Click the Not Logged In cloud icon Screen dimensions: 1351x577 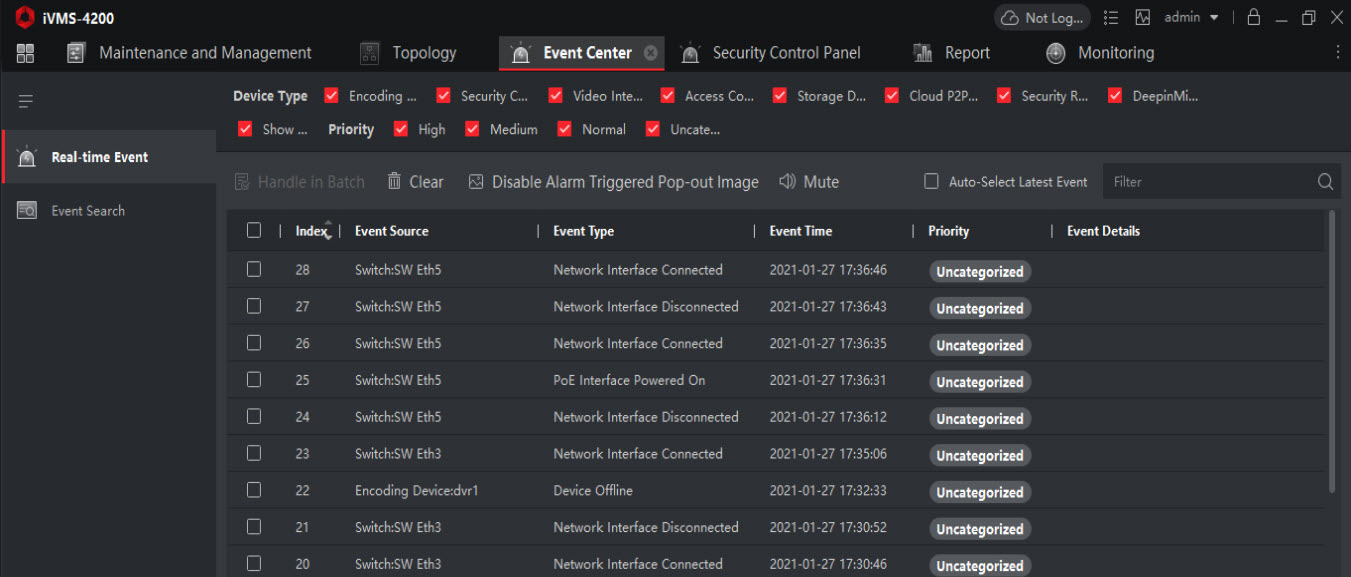[1010, 18]
